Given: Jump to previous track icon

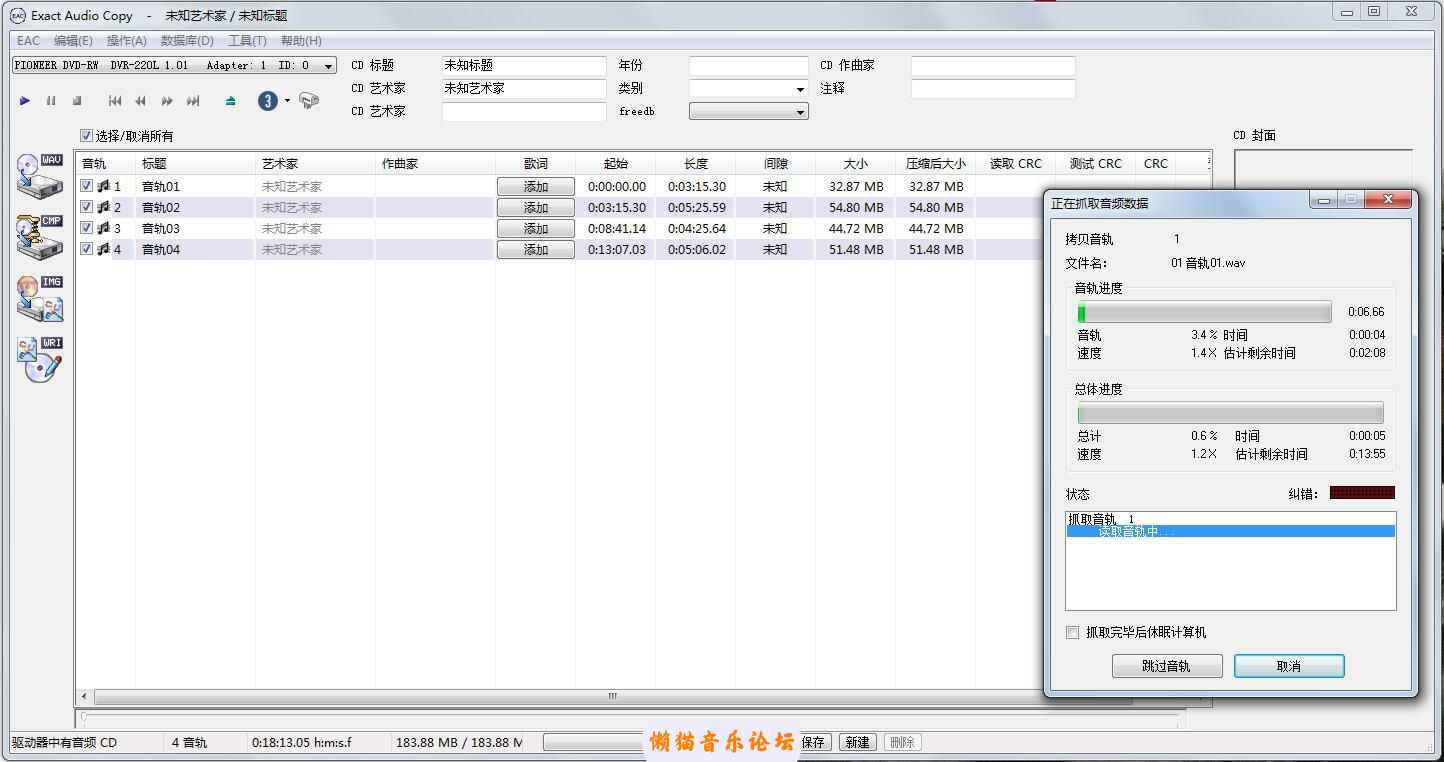Looking at the screenshot, I should 115,101.
